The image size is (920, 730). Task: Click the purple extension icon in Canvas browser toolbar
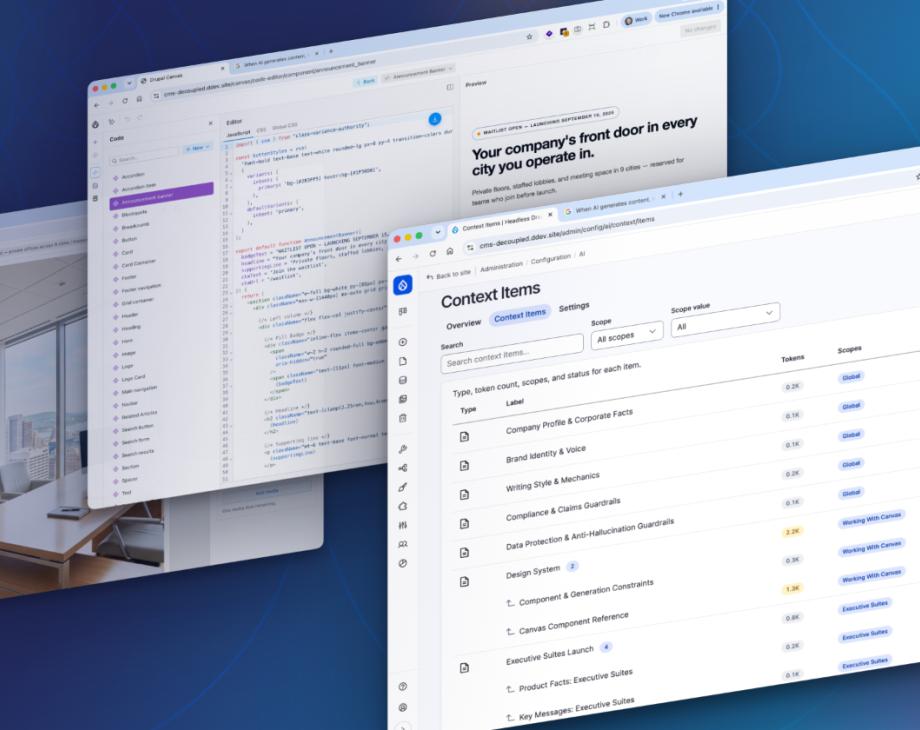click(x=549, y=33)
